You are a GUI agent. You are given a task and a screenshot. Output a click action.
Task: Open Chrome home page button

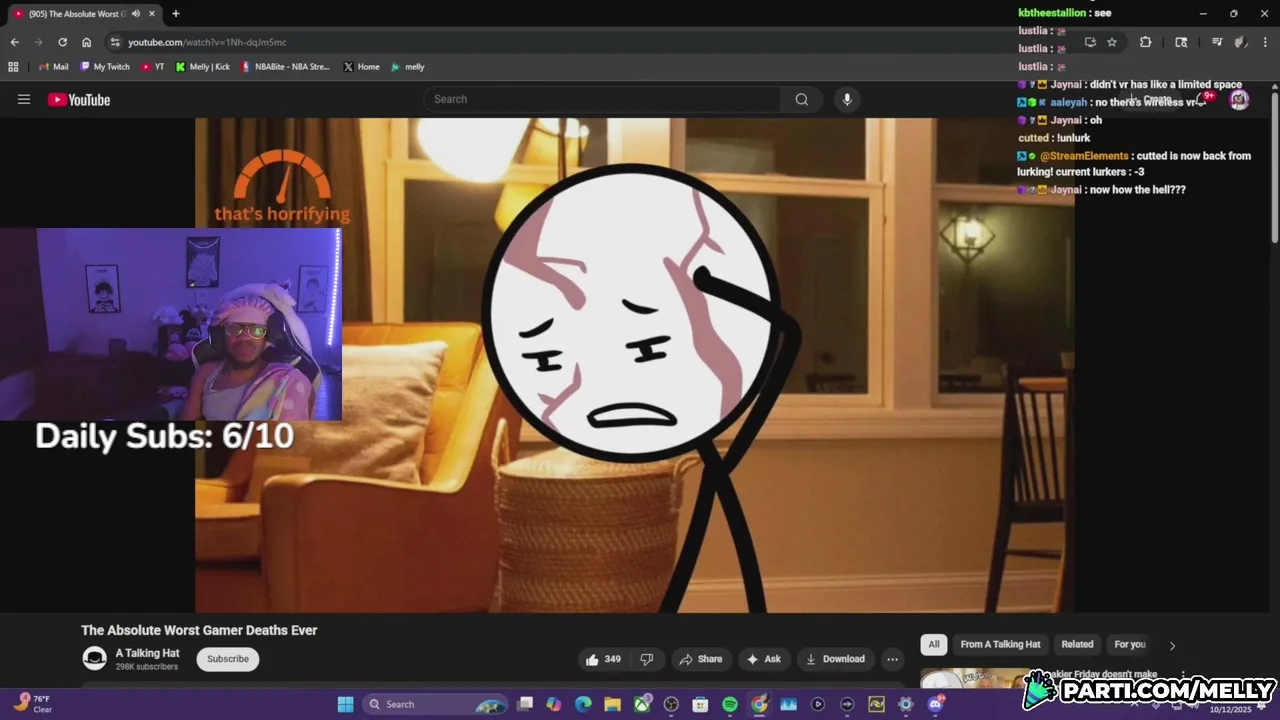coord(86,42)
